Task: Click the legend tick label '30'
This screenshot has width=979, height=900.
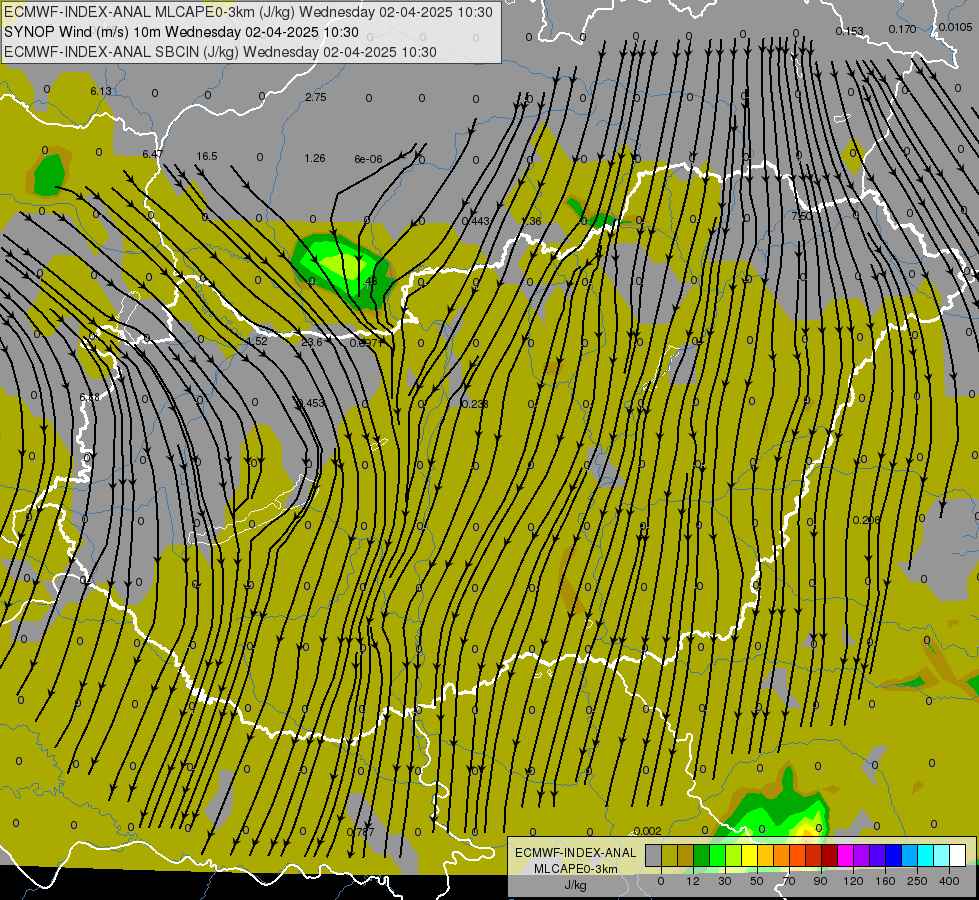Action: [x=725, y=881]
